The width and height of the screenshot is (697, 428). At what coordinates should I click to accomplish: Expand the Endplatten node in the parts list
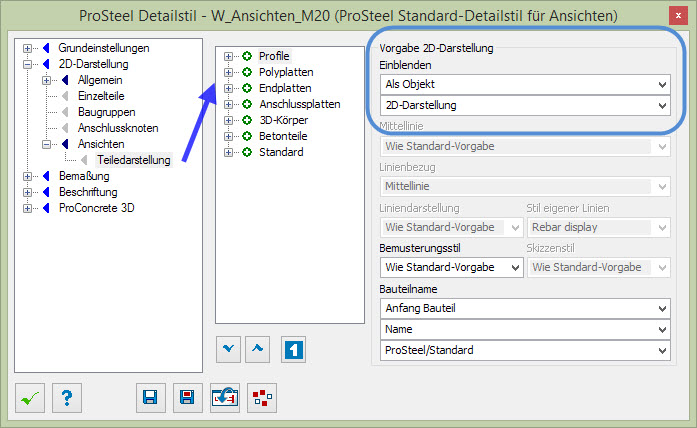(228, 88)
